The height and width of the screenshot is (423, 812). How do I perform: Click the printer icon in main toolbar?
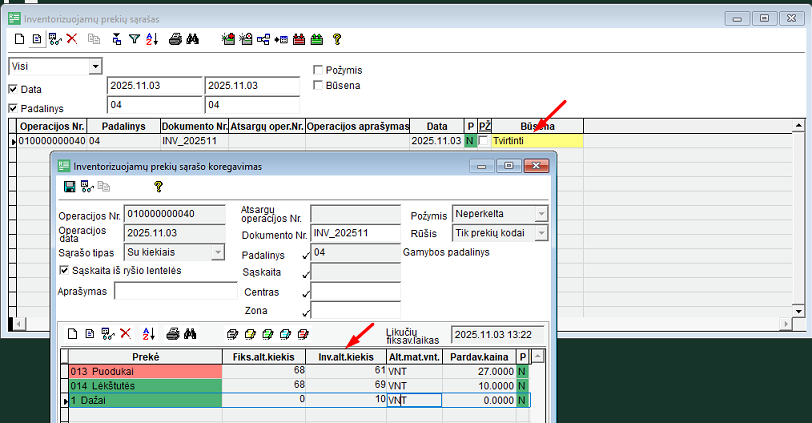point(176,39)
